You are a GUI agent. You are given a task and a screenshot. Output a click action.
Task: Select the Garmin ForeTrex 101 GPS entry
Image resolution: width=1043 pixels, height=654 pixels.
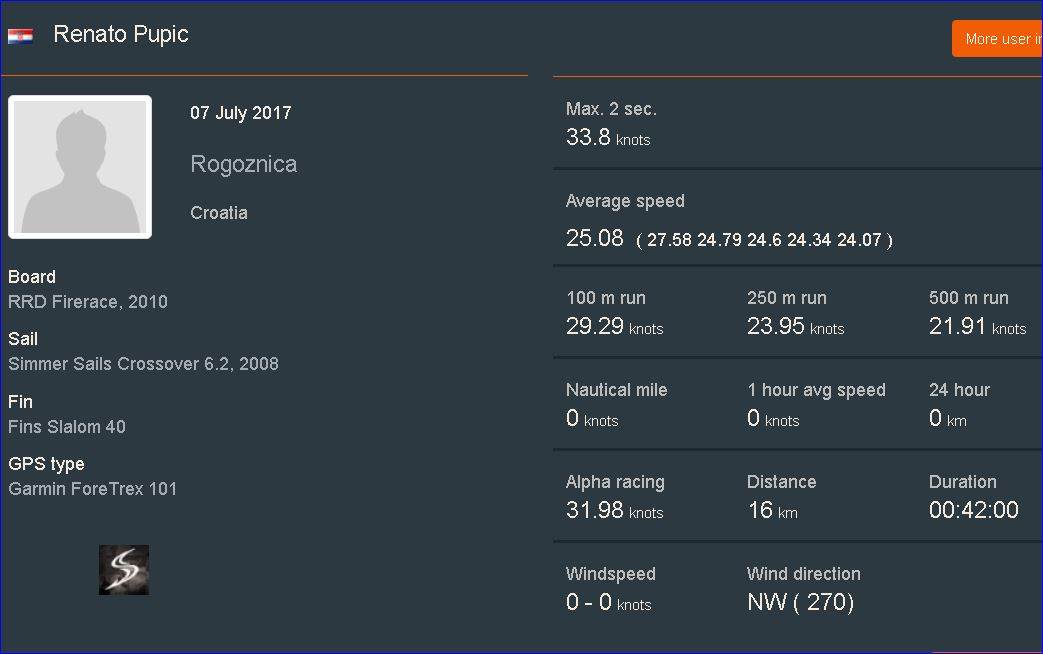pyautogui.click(x=93, y=489)
